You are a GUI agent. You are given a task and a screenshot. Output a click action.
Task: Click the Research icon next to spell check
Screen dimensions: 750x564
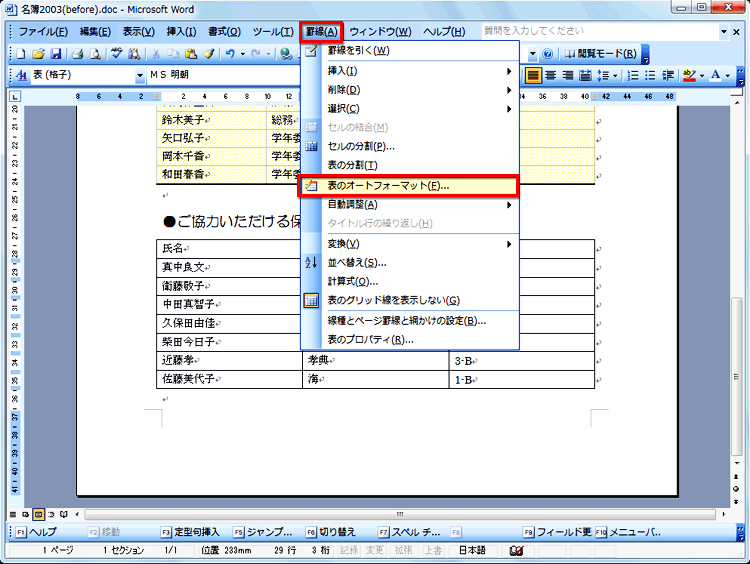[x=134, y=54]
